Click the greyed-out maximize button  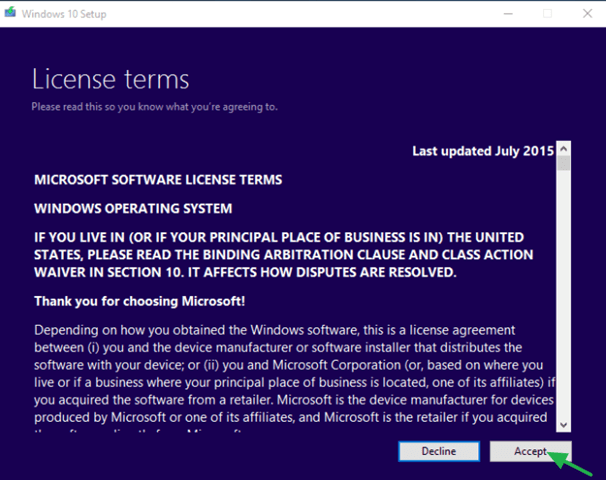(547, 14)
